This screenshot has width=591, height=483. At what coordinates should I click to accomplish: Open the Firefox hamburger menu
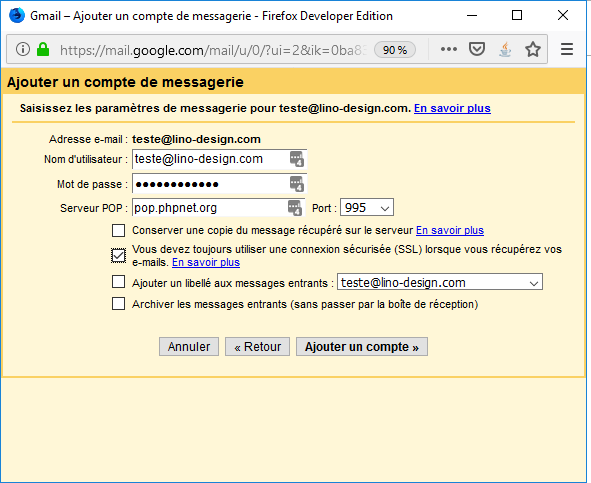pos(567,49)
